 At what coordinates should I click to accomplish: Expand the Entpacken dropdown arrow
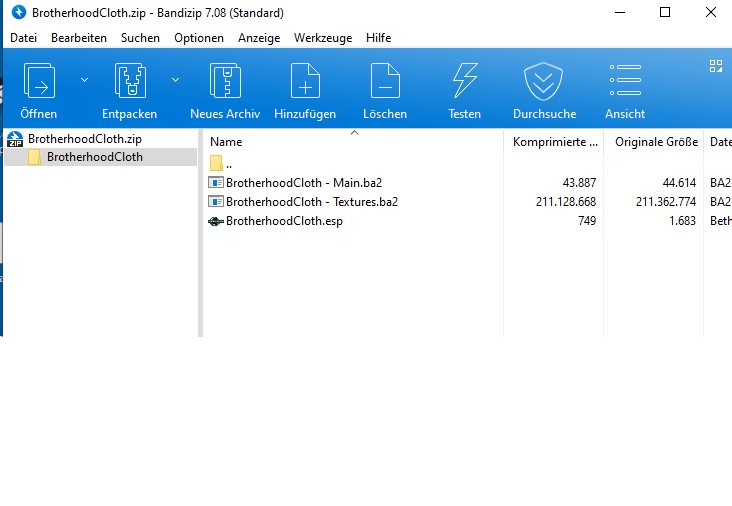[176, 79]
